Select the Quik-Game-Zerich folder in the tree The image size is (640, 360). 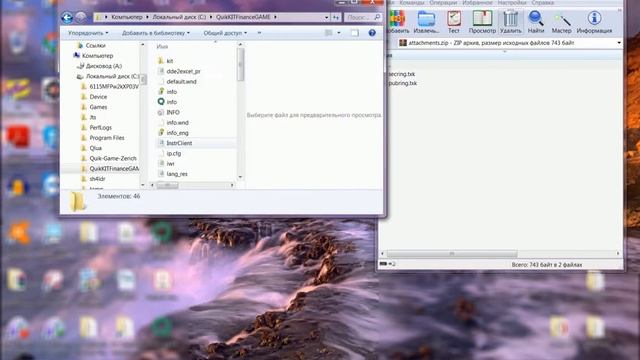[x=113, y=158]
